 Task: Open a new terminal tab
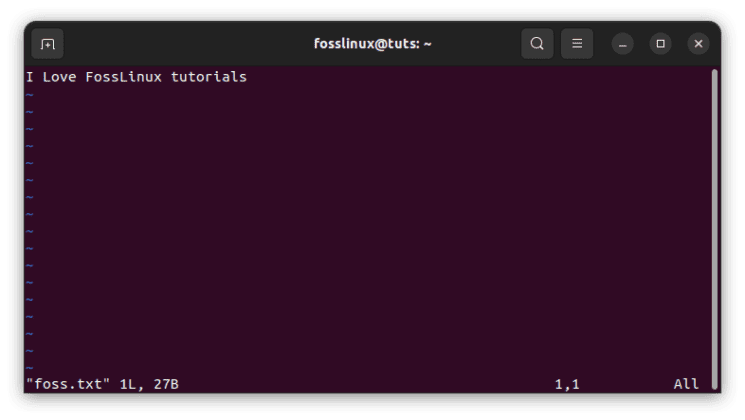[48, 44]
